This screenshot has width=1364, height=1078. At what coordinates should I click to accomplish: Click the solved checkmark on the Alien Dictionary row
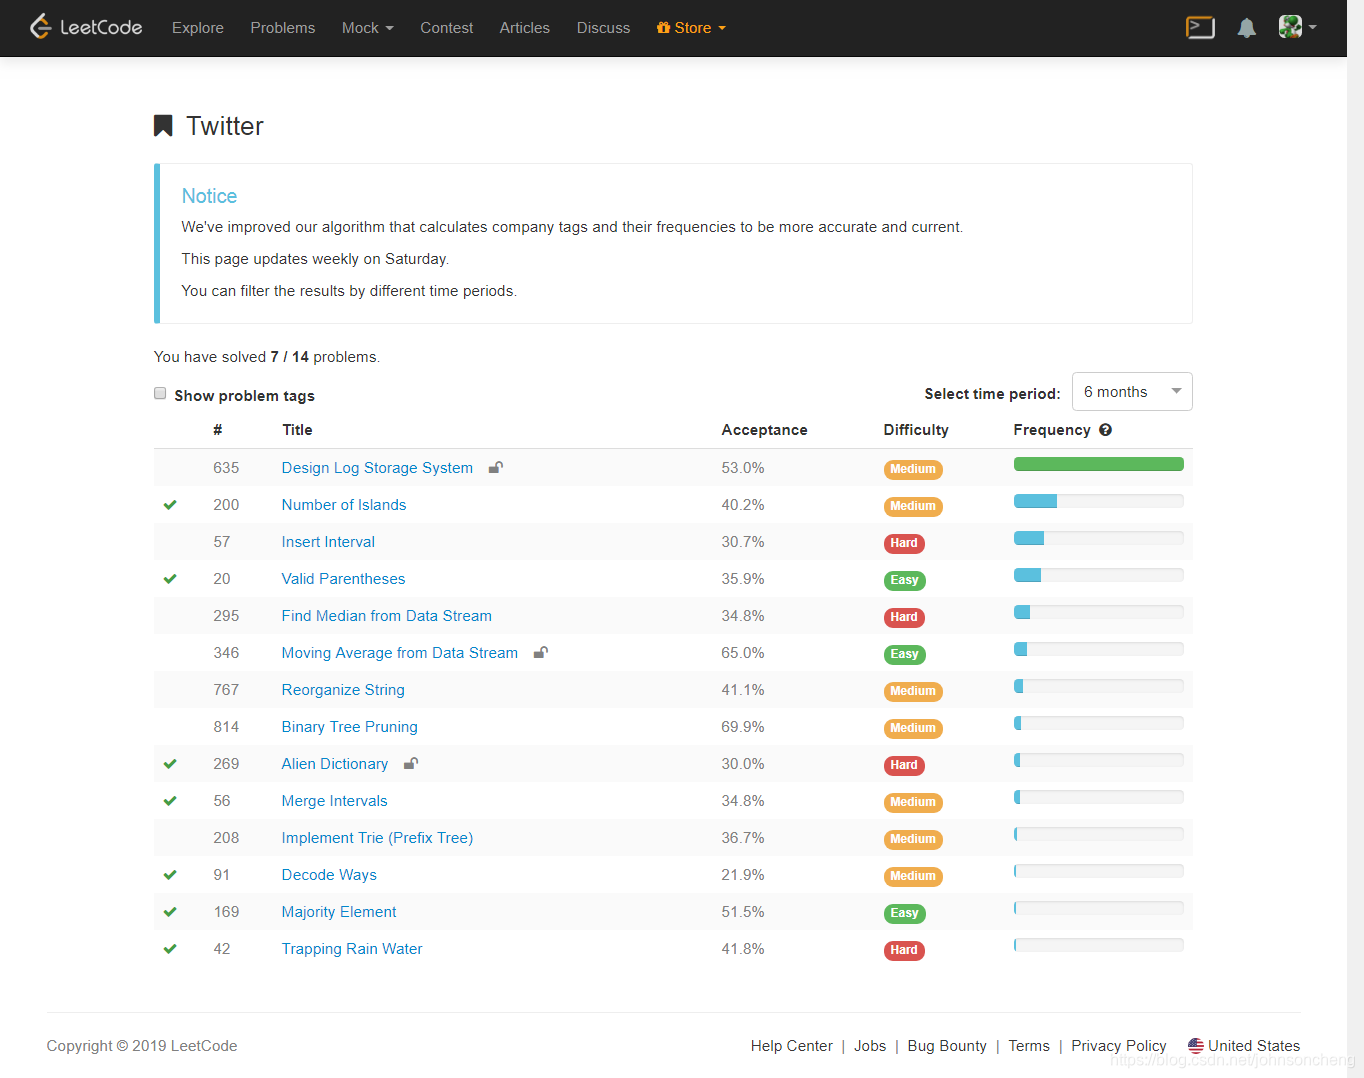170,764
